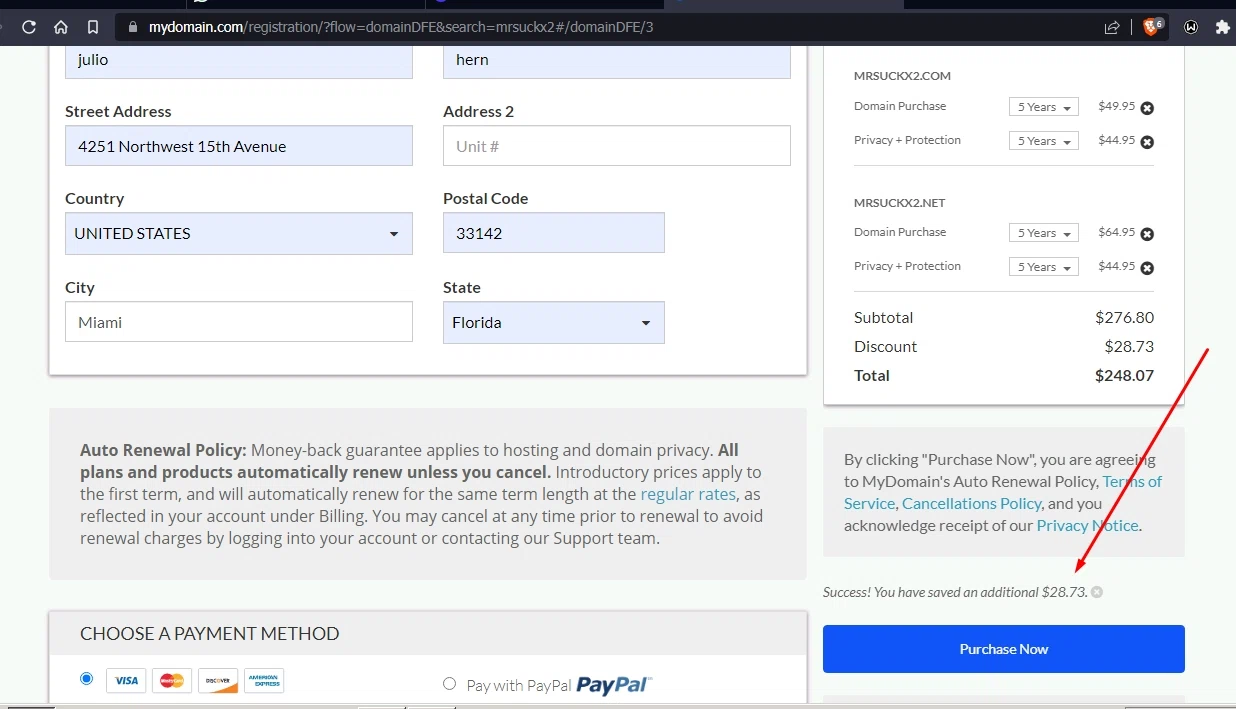Image resolution: width=1236 pixels, height=709 pixels.
Task: Click the PayPal logo
Action: 614,685
